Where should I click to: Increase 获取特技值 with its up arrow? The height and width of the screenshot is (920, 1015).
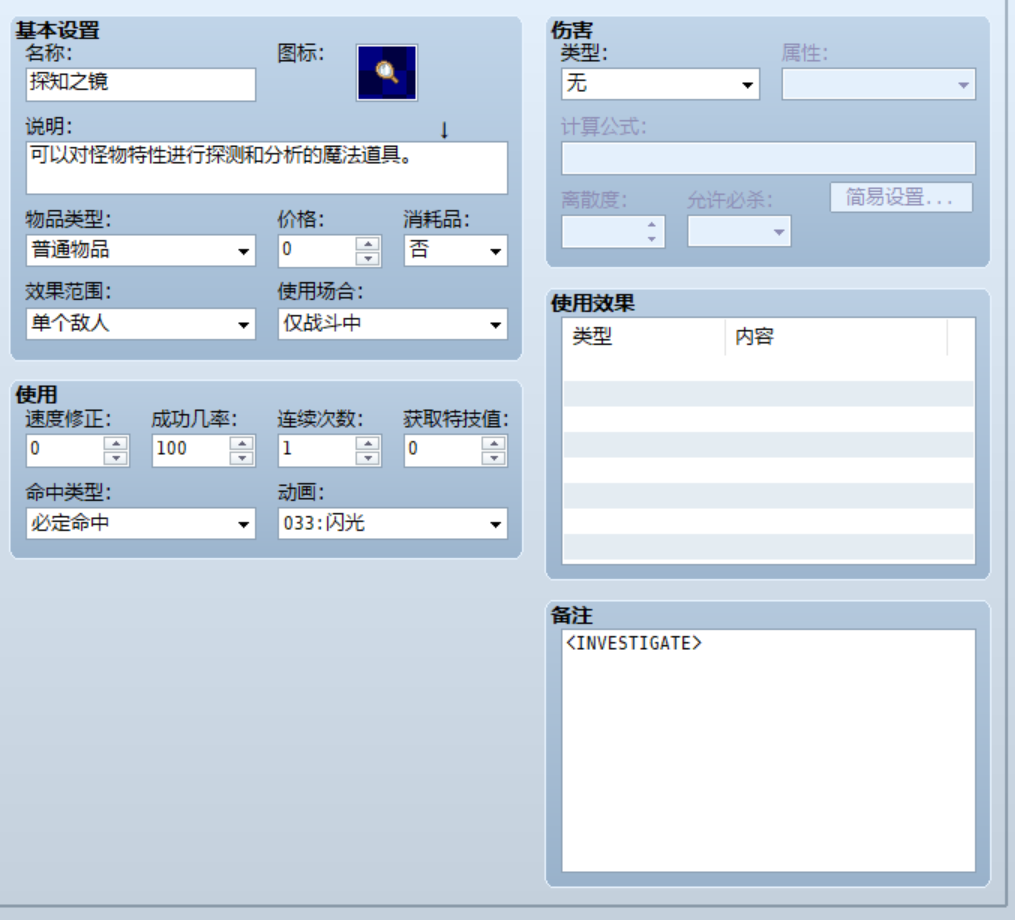pos(494,443)
